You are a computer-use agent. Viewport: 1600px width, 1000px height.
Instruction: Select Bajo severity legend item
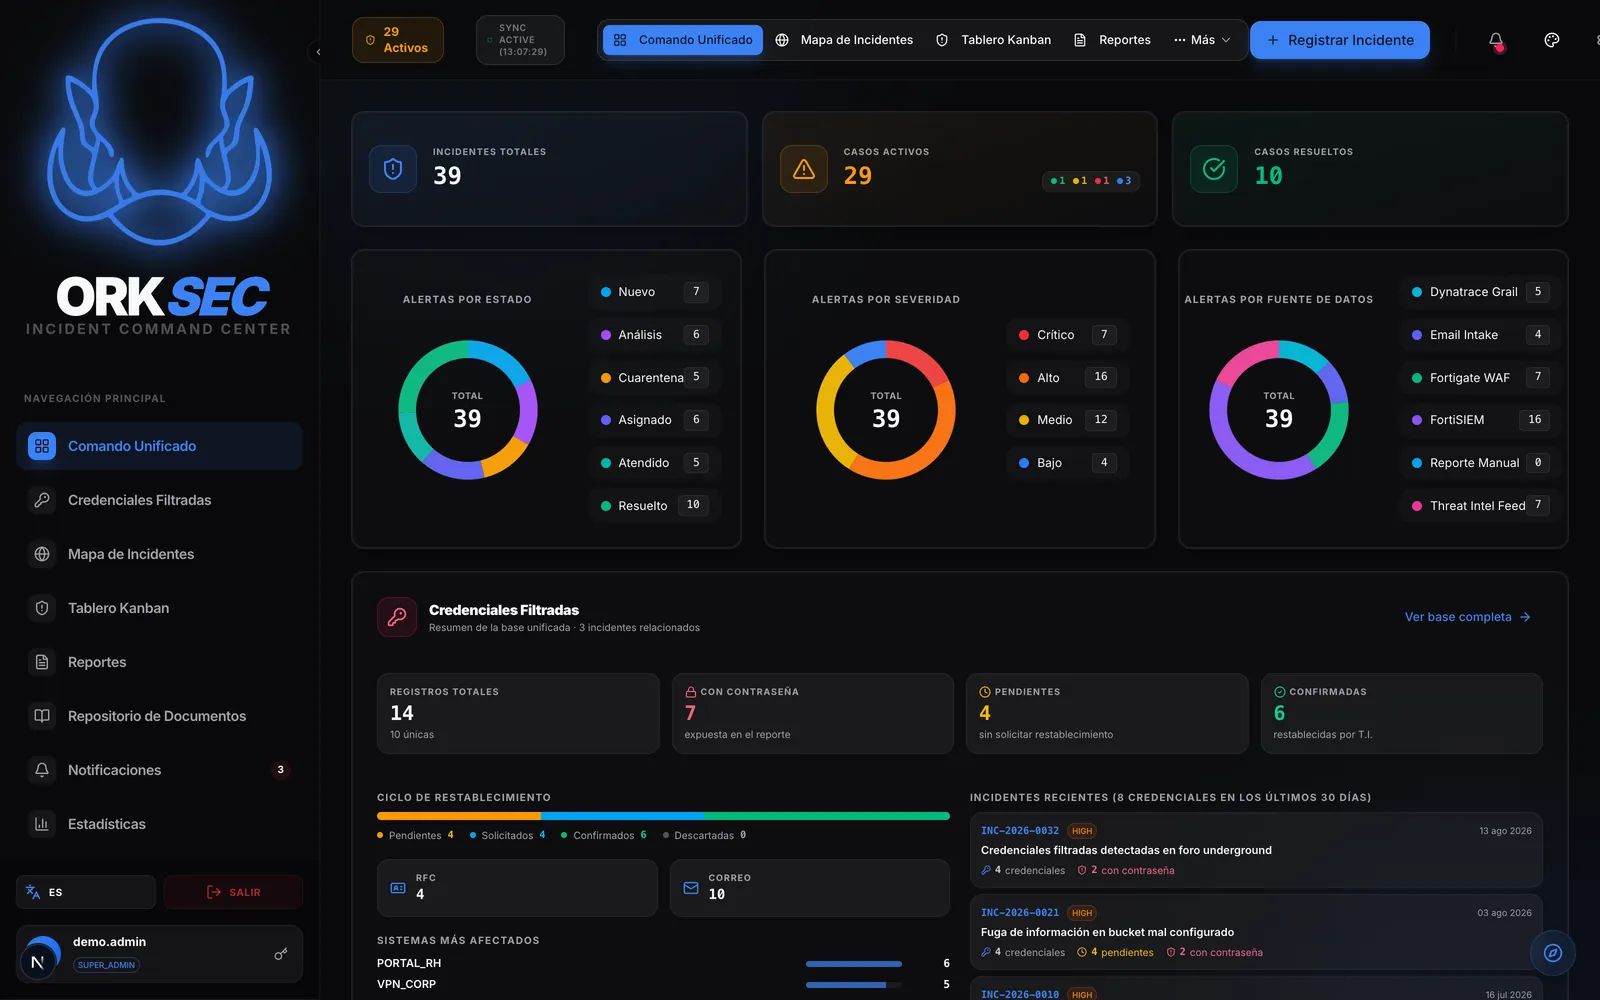[1067, 463]
